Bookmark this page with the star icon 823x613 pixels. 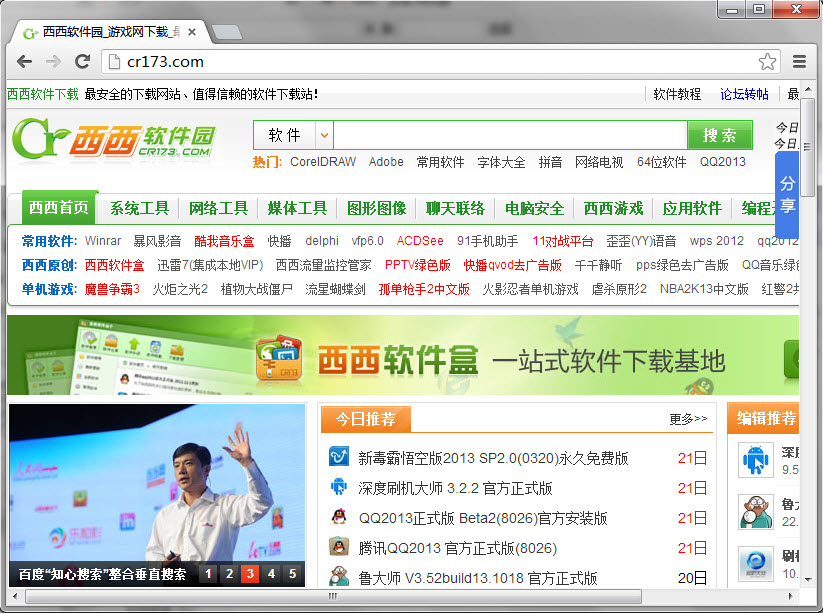coord(767,62)
